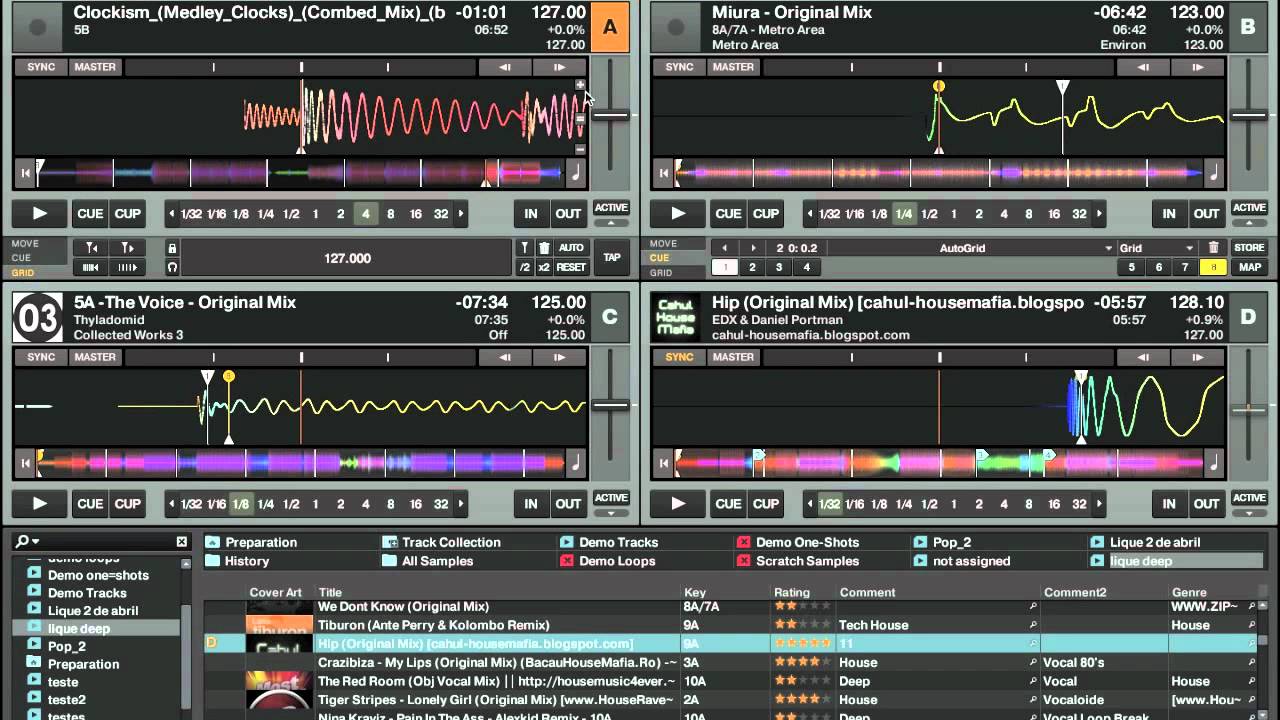Click the Deck C skip-to-start icon
This screenshot has width=1280, height=720.
click(x=25, y=463)
